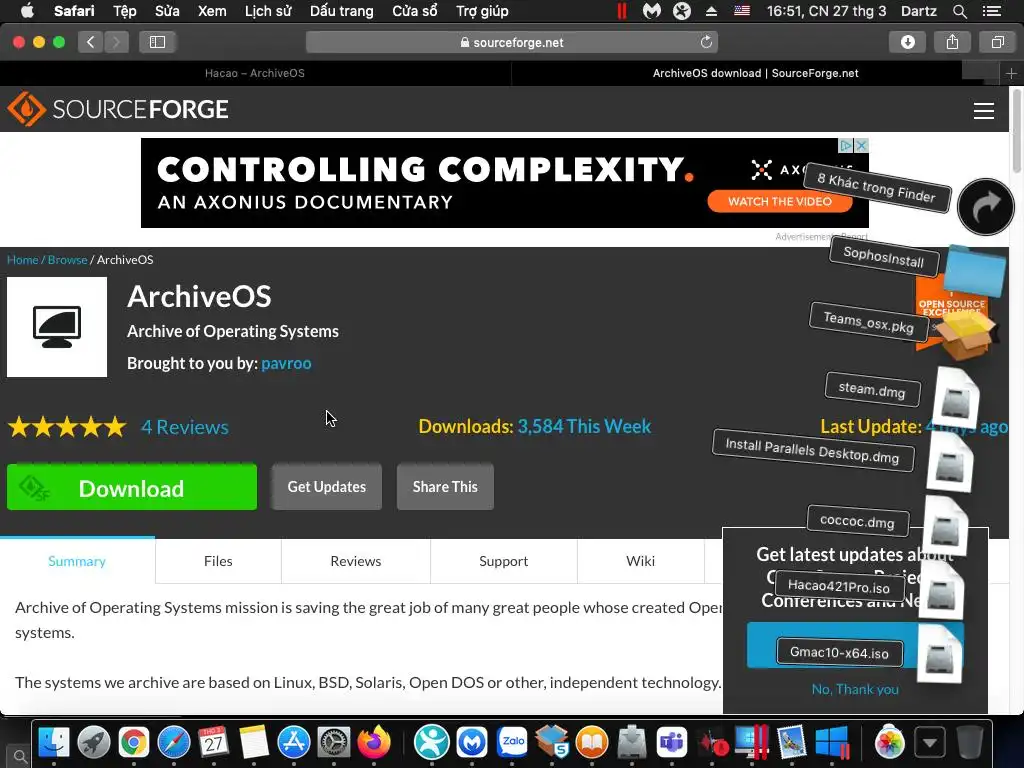This screenshot has height=768, width=1024.
Task: Click the sourceforge.net address bar
Action: (x=512, y=42)
